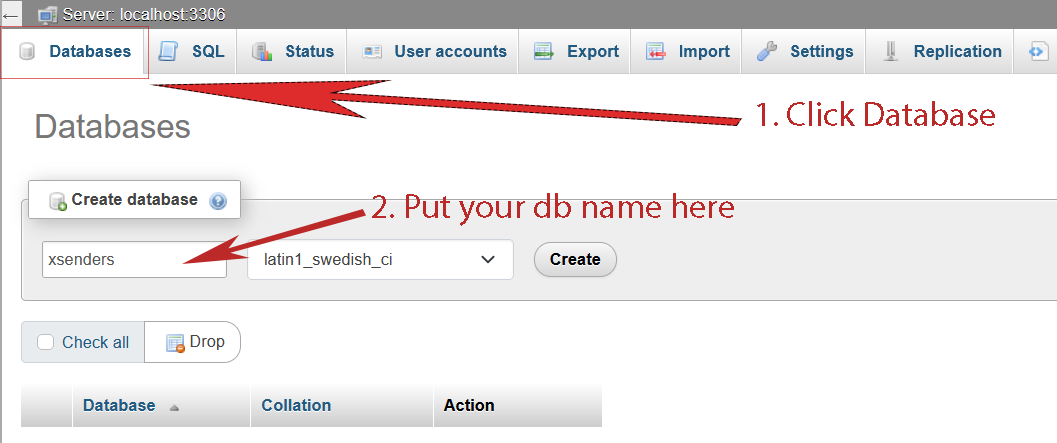The width and height of the screenshot is (1057, 443).
Task: Click the Import icon
Action: (x=656, y=52)
